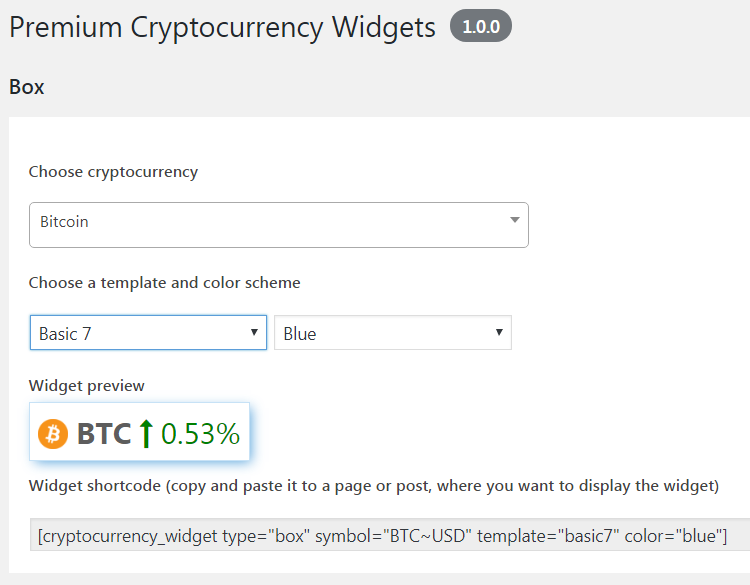
Task: Click "Choose a template and color scheme" label
Action: [x=165, y=283]
